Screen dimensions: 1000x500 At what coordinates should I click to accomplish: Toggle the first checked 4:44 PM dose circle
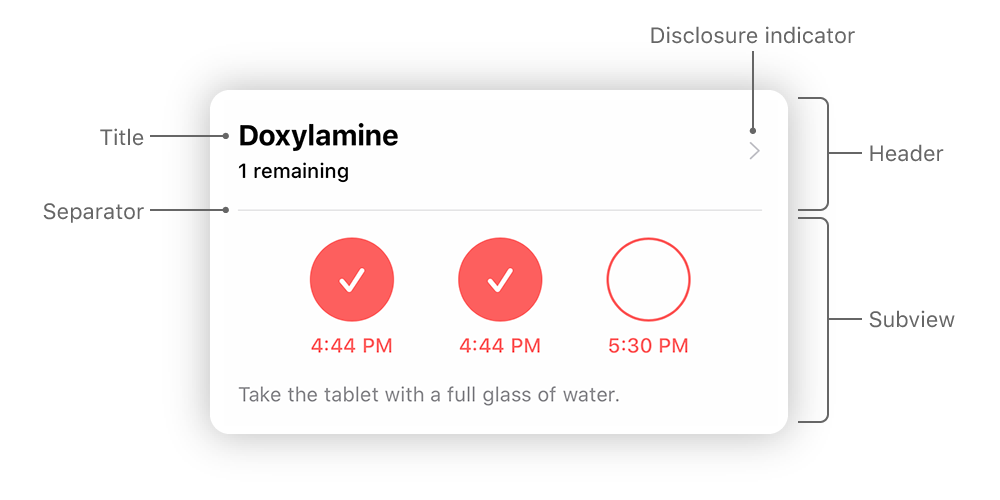(x=352, y=279)
